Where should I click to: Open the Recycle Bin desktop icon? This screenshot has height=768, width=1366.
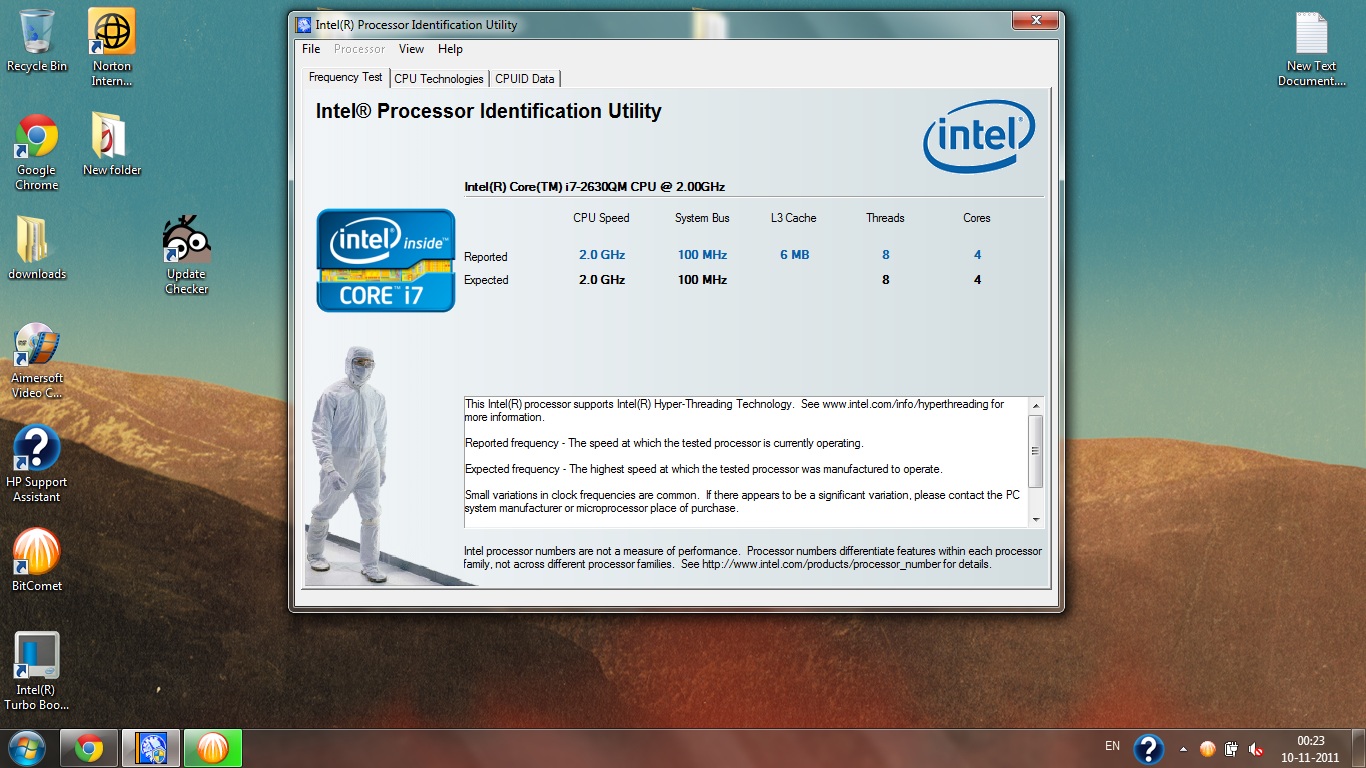(37, 40)
